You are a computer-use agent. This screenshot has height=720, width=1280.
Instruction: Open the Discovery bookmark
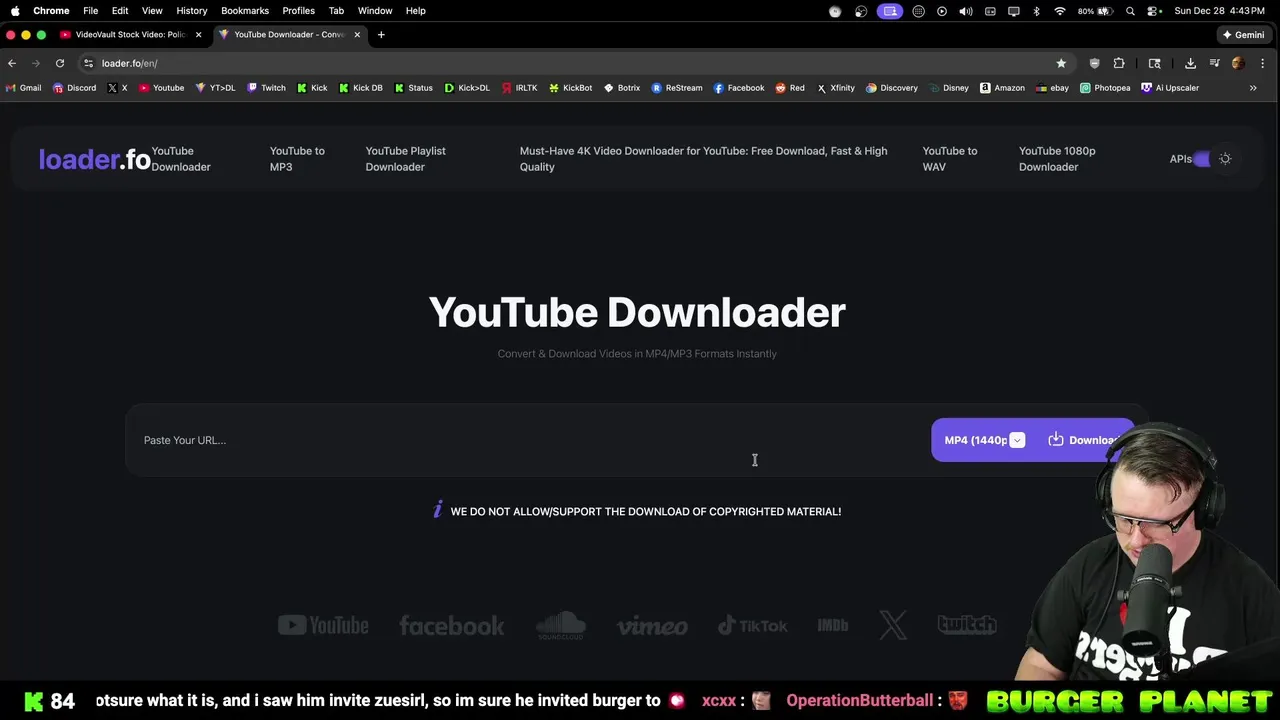892,88
